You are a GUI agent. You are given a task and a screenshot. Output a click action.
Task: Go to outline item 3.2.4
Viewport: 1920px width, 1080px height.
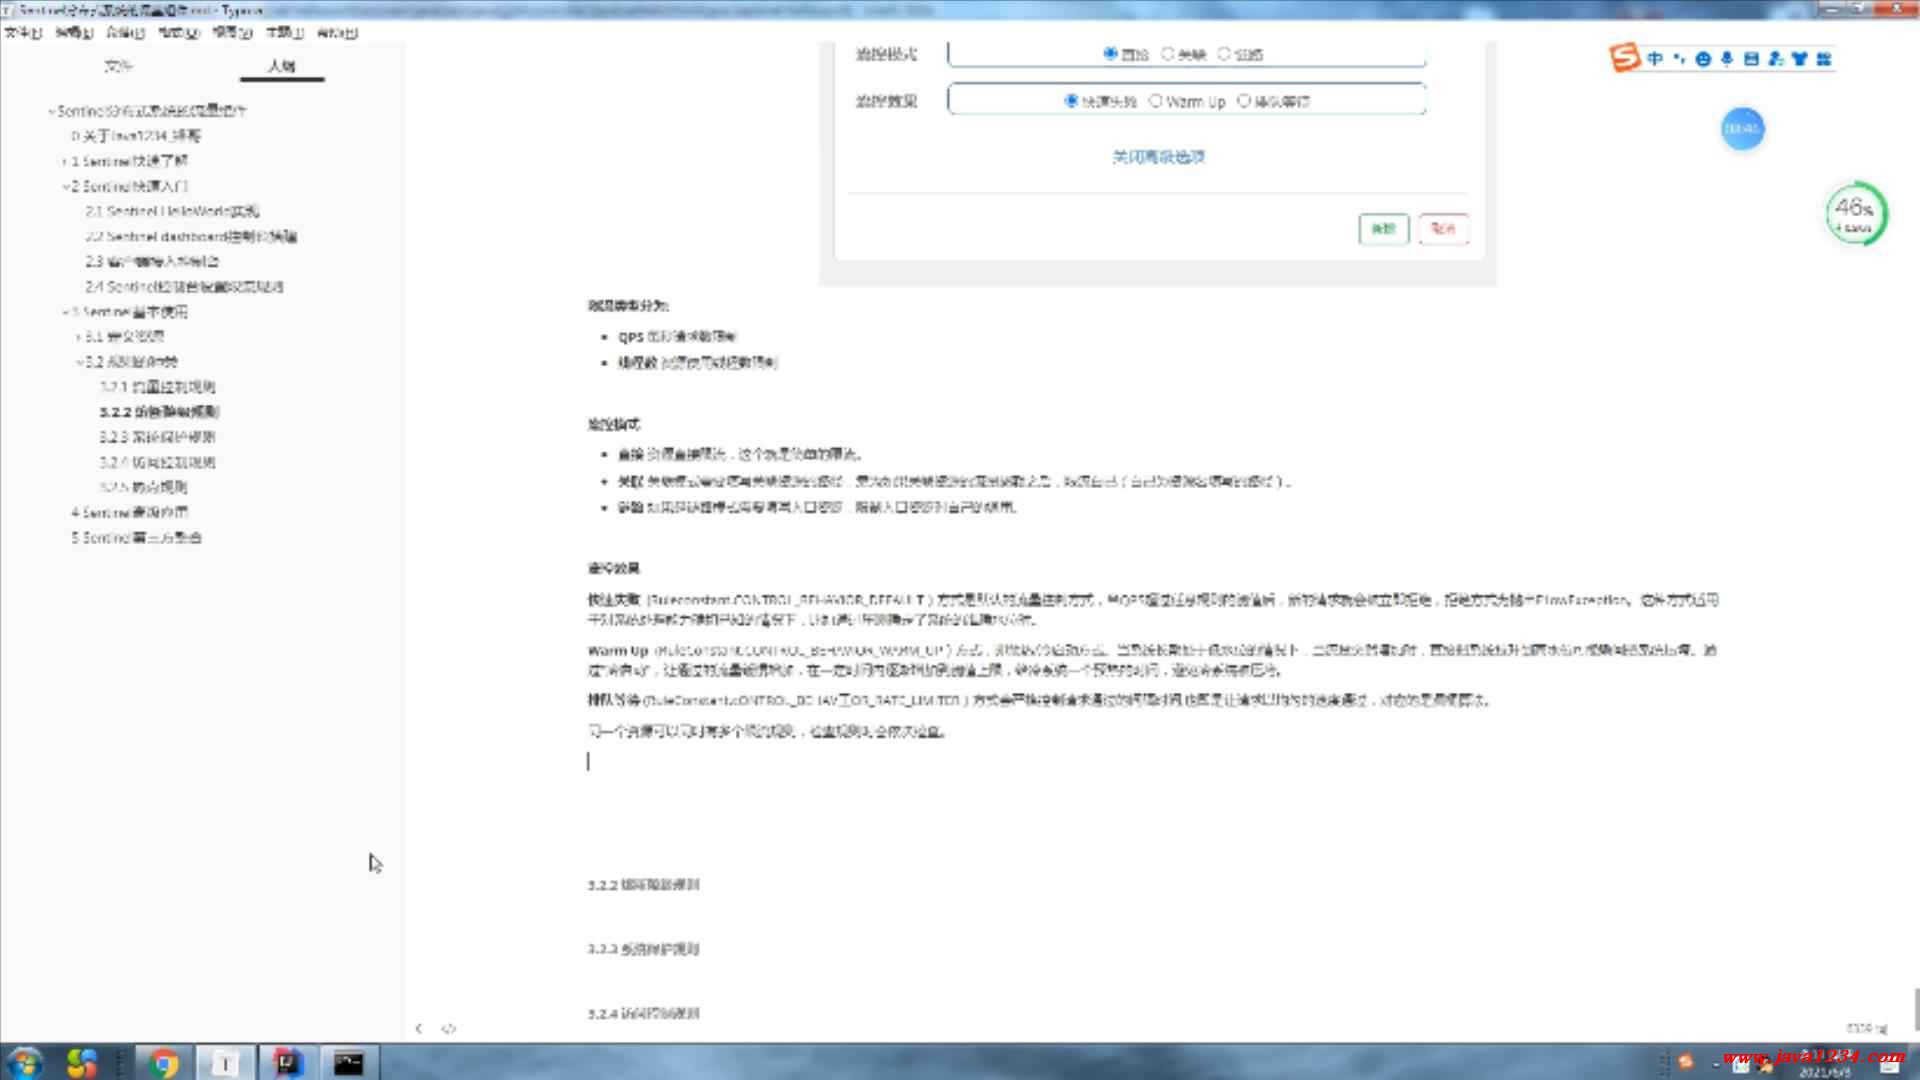157,462
